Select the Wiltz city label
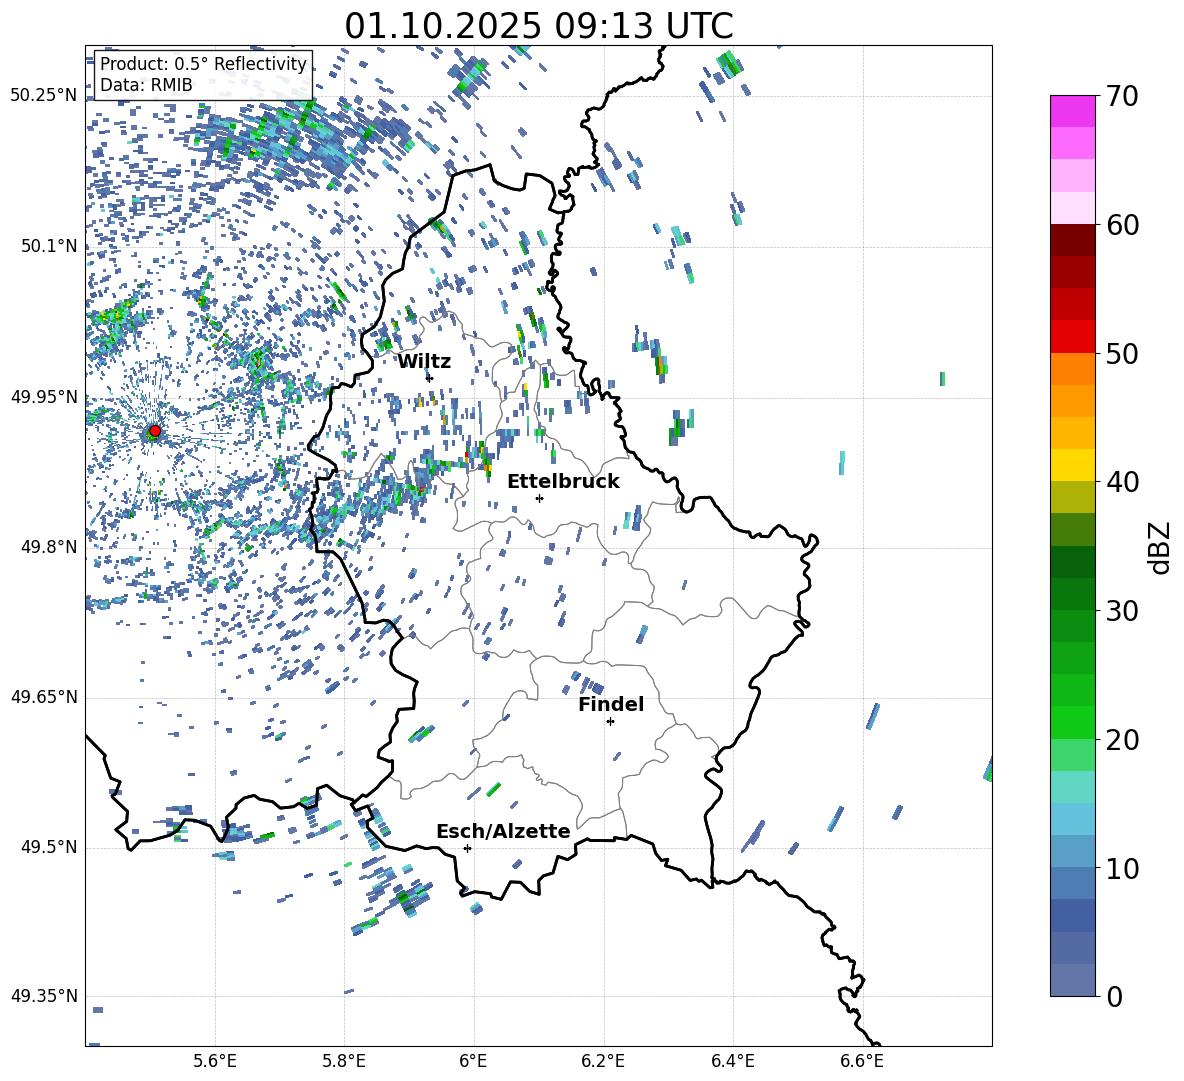The width and height of the screenshot is (1184, 1081). (x=424, y=361)
